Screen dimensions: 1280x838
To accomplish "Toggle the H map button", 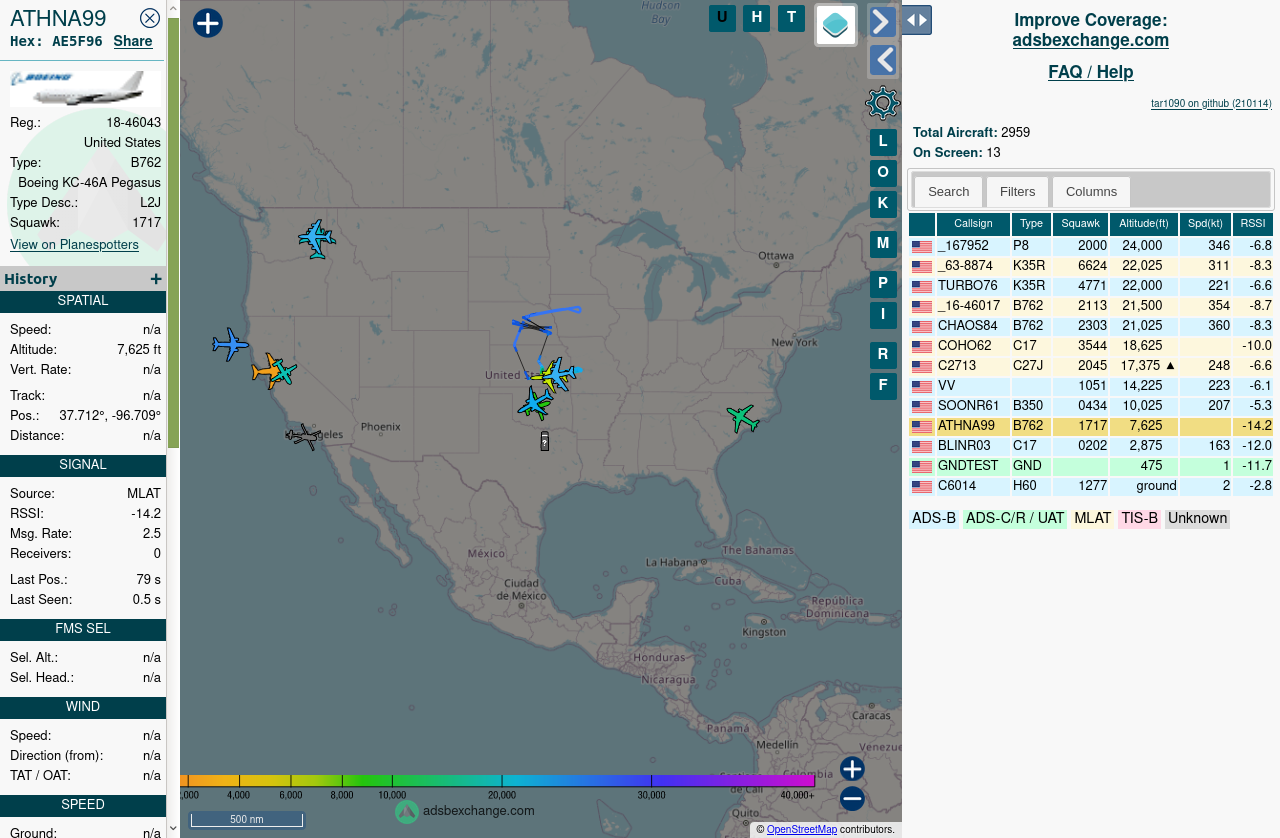I will (756, 18).
